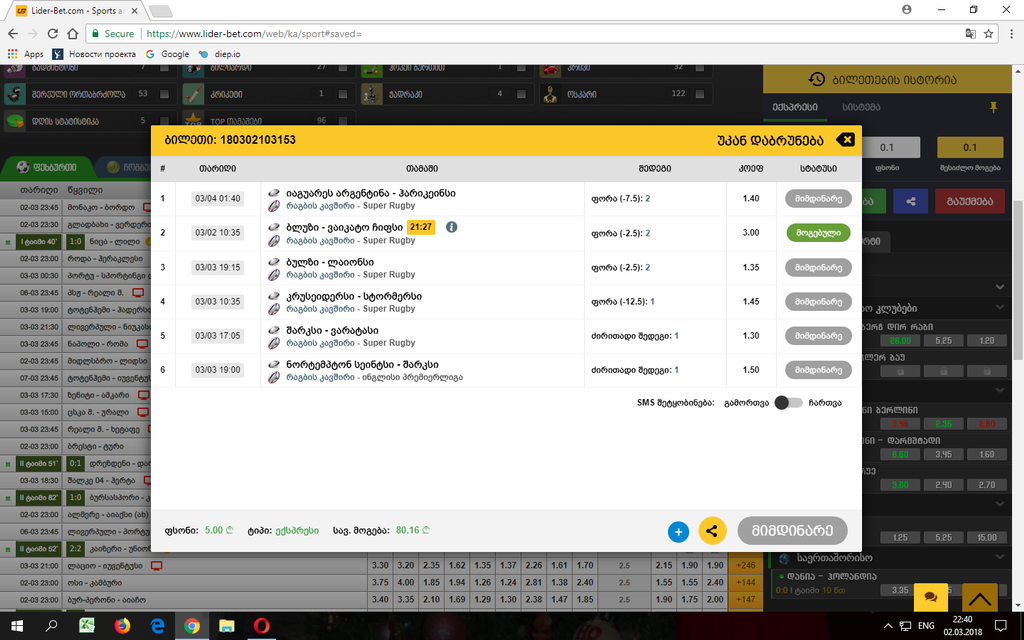This screenshot has height=640, width=1024.
Task: Toggle the SMS notification switch
Action: [788, 403]
